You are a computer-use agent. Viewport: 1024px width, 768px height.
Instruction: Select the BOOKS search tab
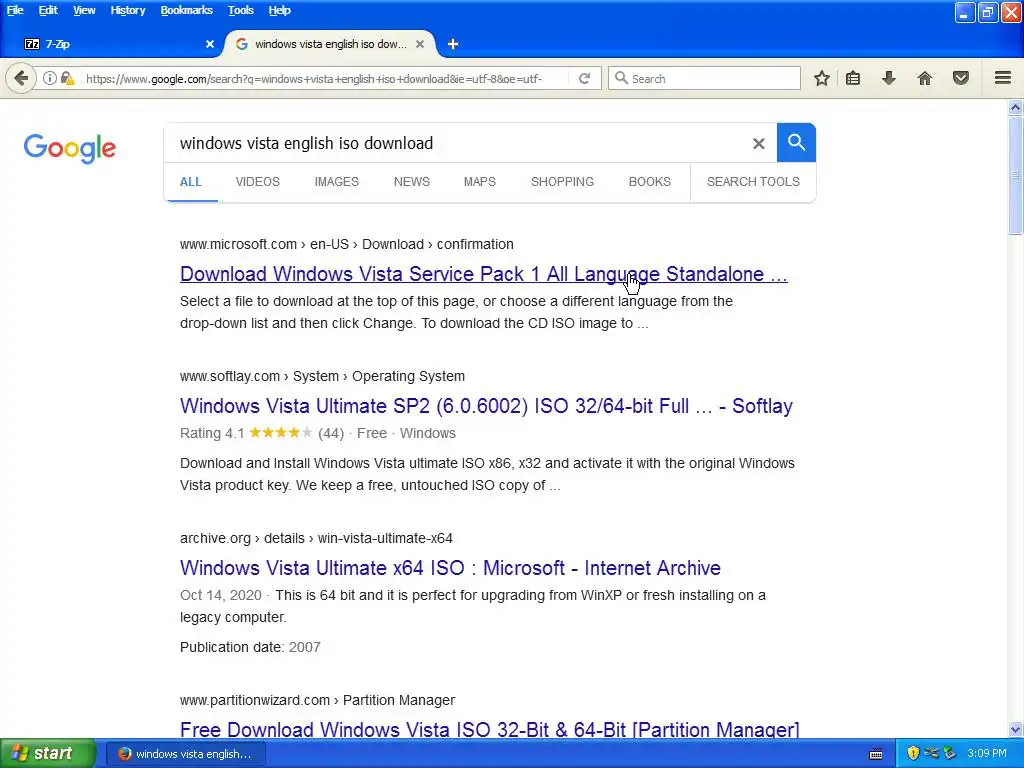[x=649, y=182]
